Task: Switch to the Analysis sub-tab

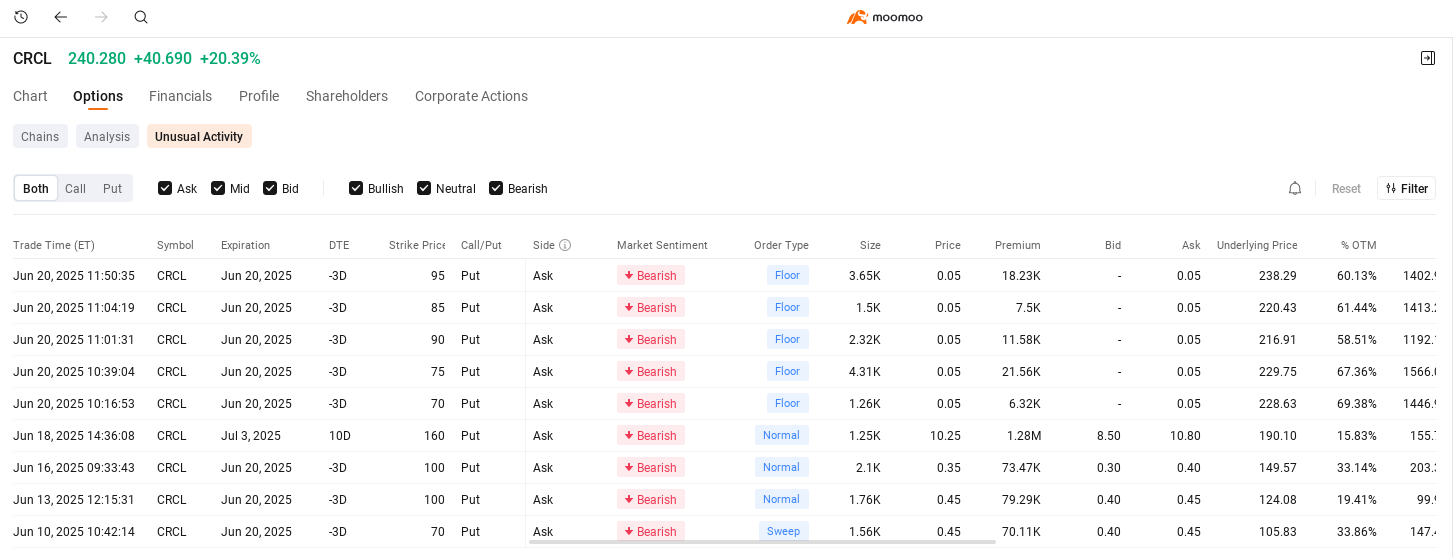Action: [x=107, y=136]
